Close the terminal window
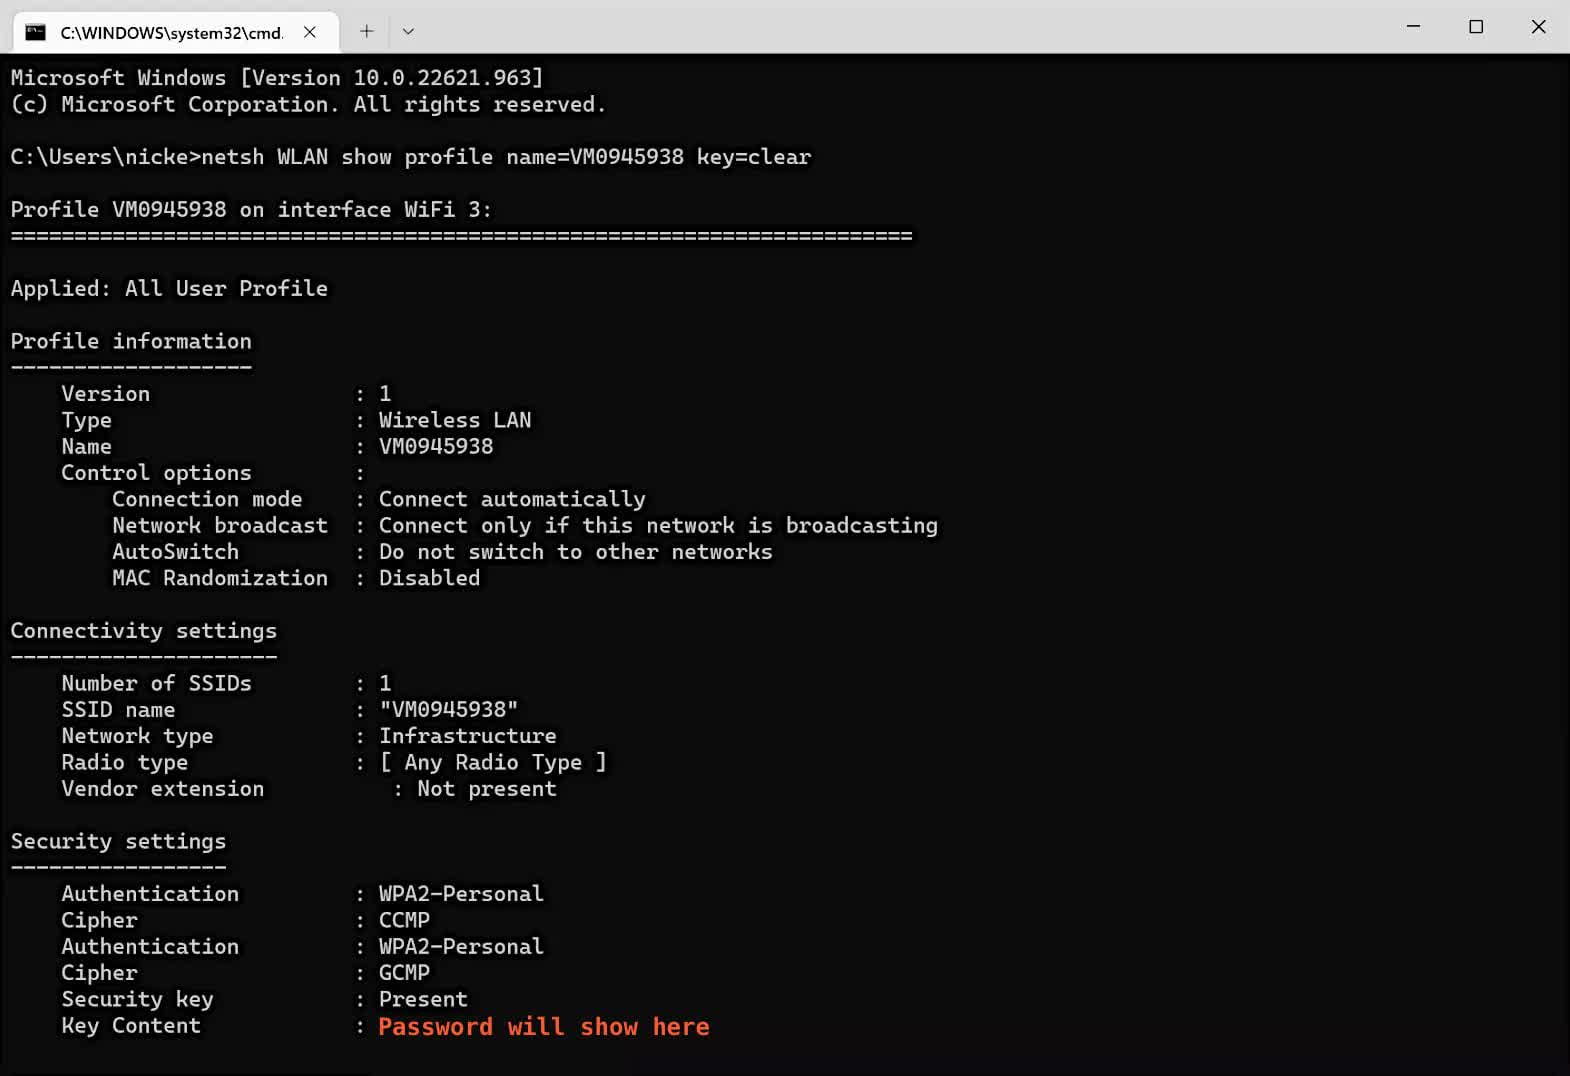Viewport: 1570px width, 1076px height. point(1538,27)
